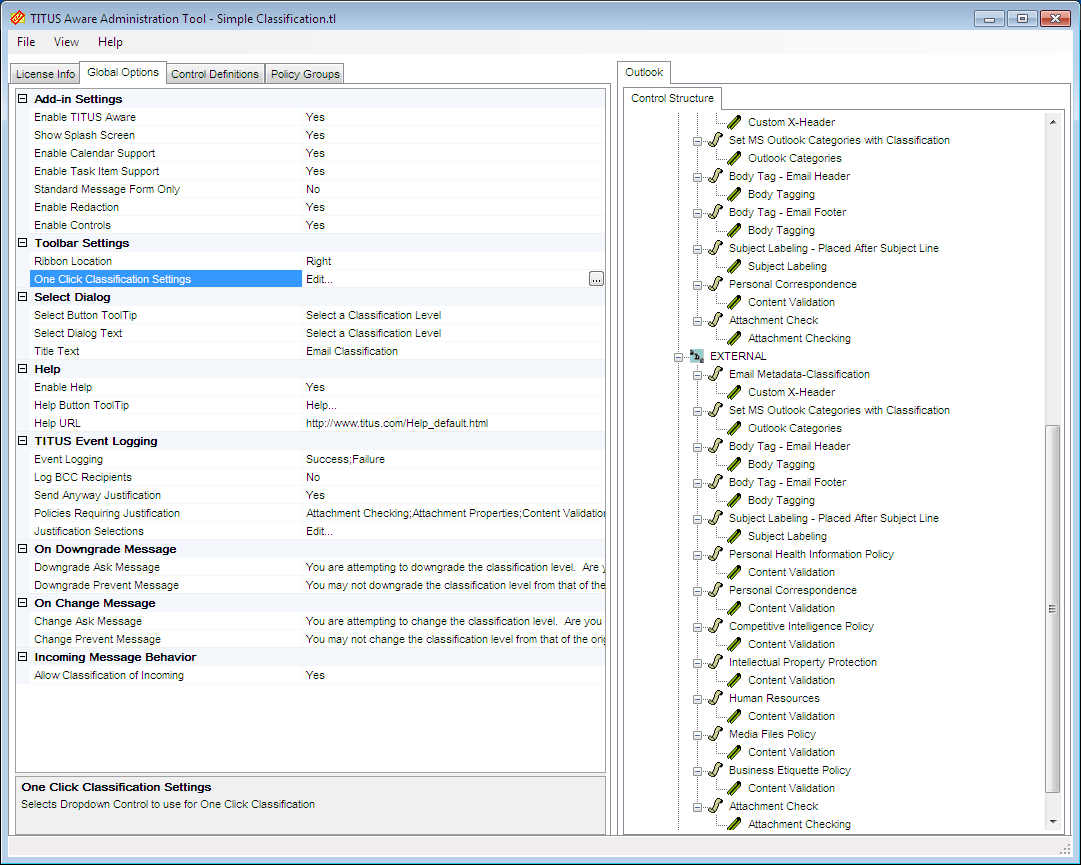1081x865 pixels.
Task: Click the Human Resources policy scroll icon
Action: [716, 698]
